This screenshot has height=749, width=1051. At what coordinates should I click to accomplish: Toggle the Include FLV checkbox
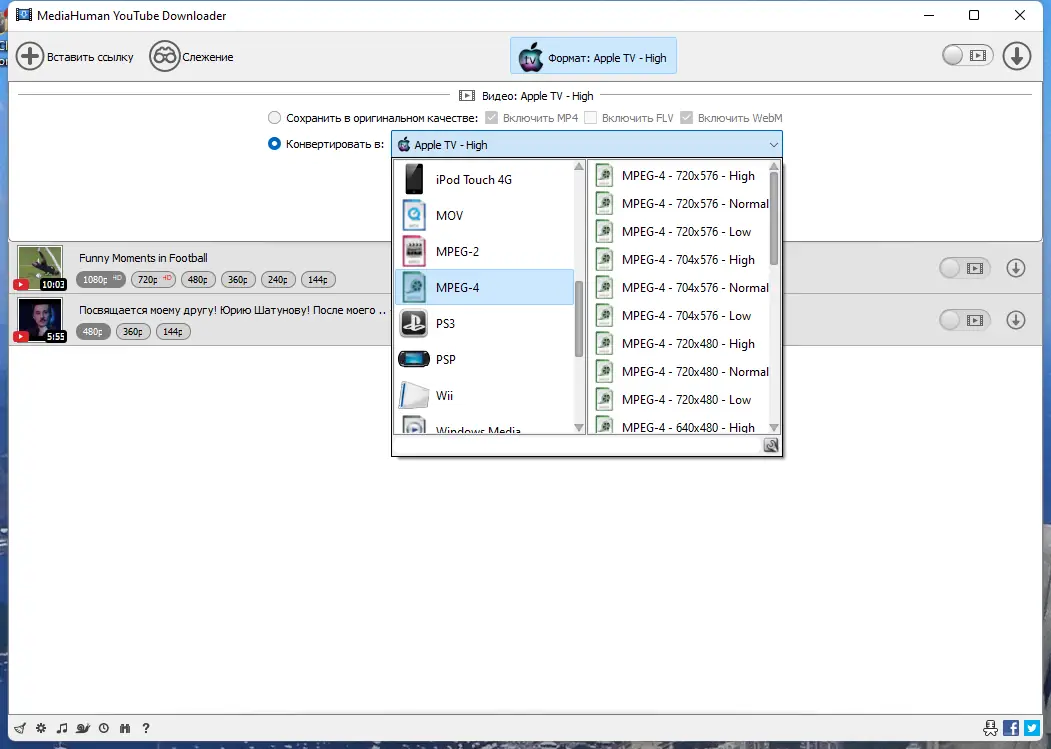(x=591, y=118)
